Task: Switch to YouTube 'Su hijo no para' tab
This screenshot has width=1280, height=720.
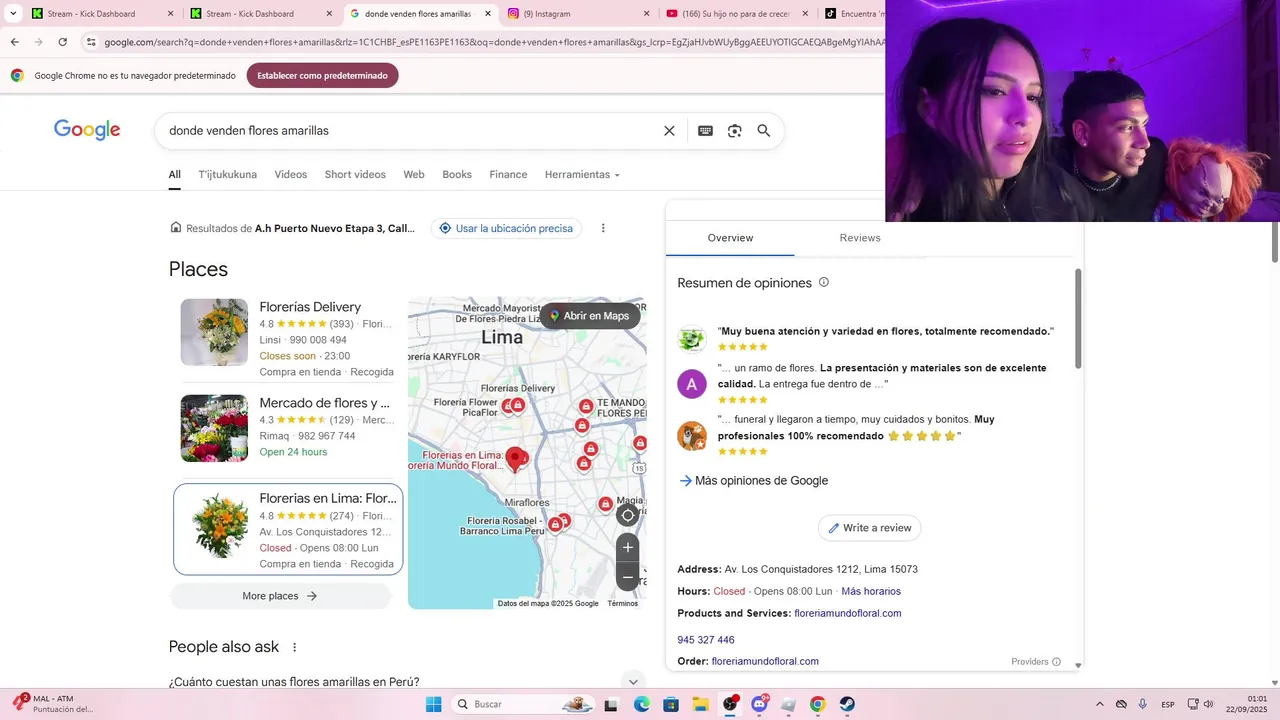Action: [x=735, y=14]
